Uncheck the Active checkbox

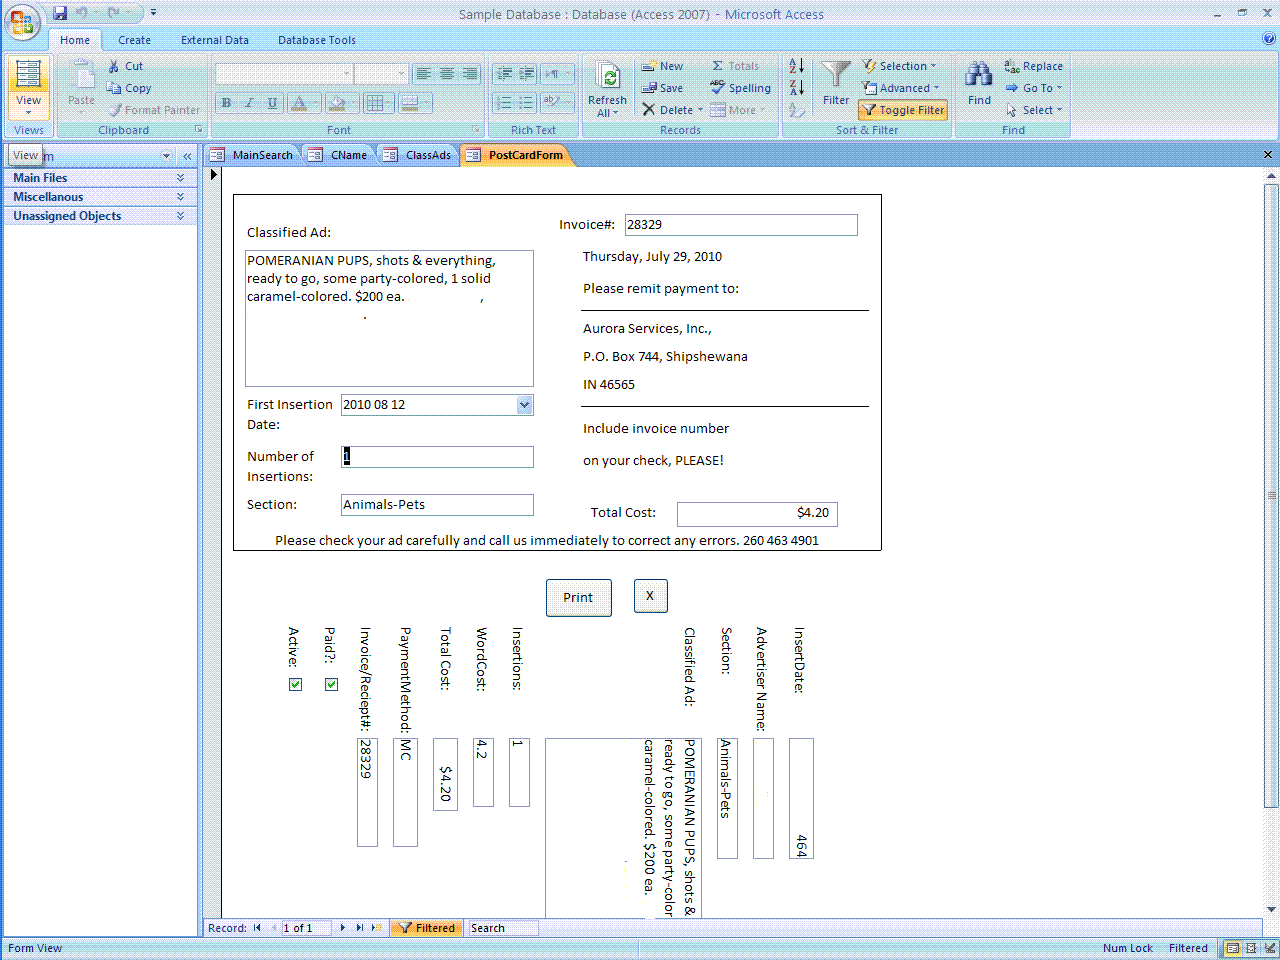point(295,685)
